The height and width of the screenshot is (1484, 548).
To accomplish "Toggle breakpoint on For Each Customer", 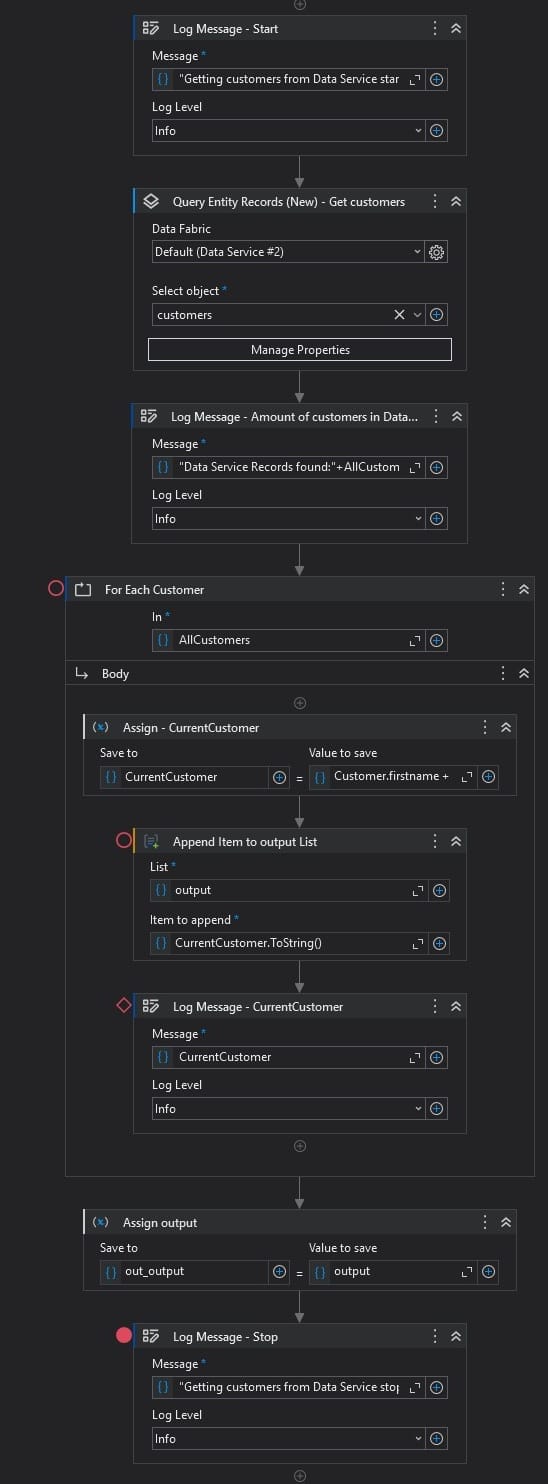I will tap(56, 589).
